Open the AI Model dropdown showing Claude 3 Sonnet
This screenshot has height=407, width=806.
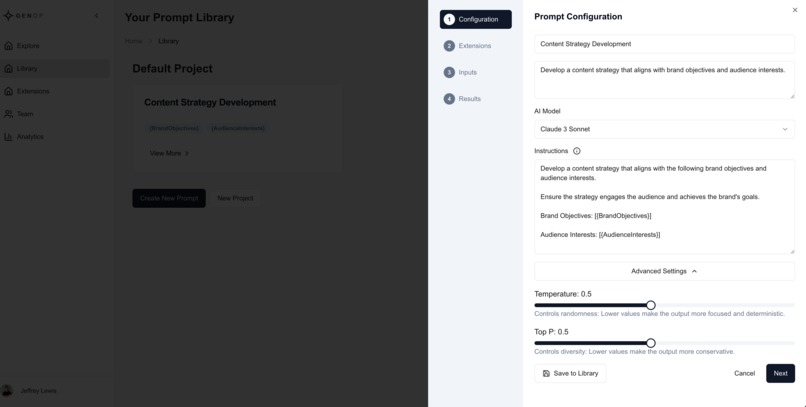point(664,130)
